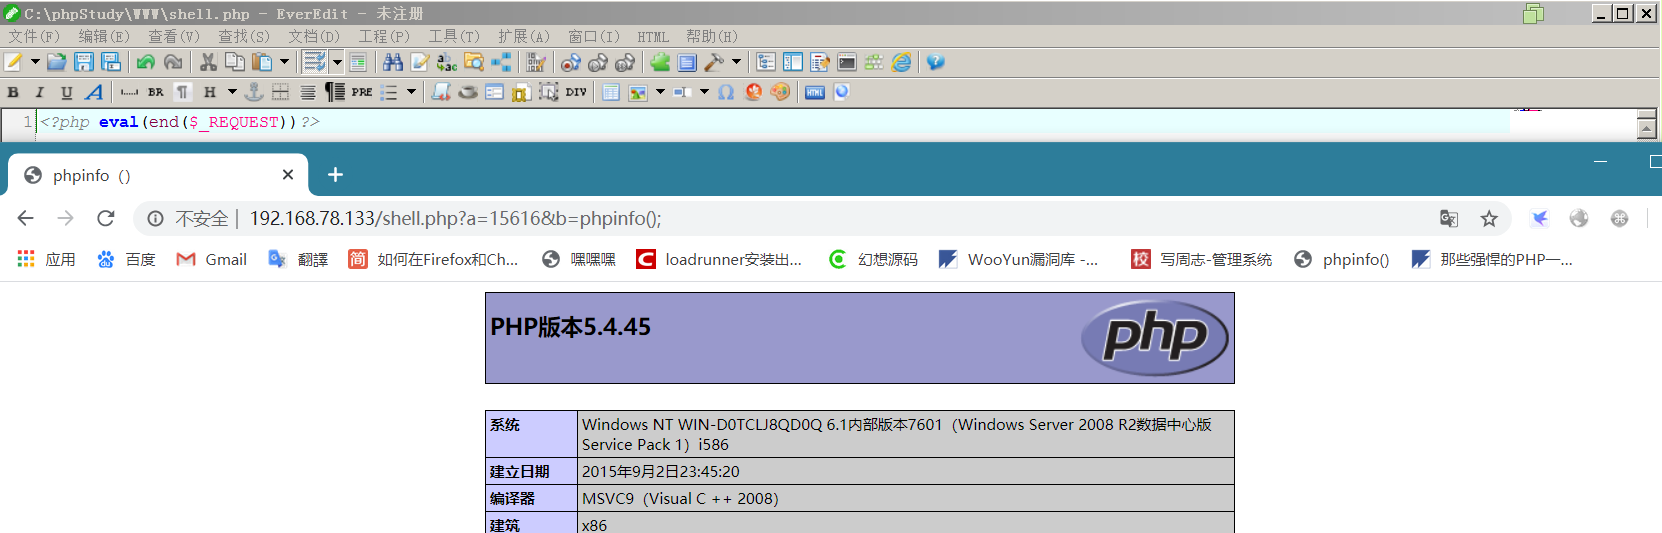Screen dimensions: 1662x533
Task: Click the PHP logo image
Action: click(x=1155, y=338)
